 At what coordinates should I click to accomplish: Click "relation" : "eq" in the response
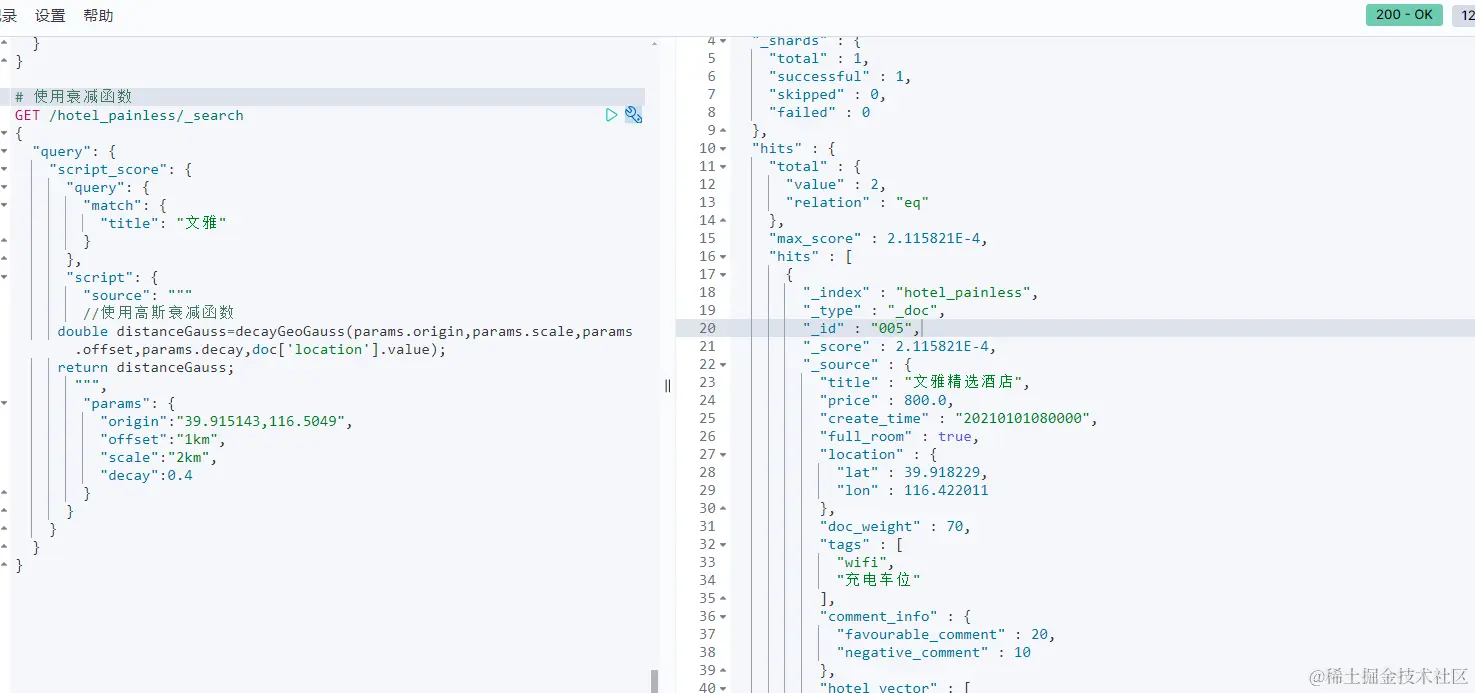[x=857, y=202]
